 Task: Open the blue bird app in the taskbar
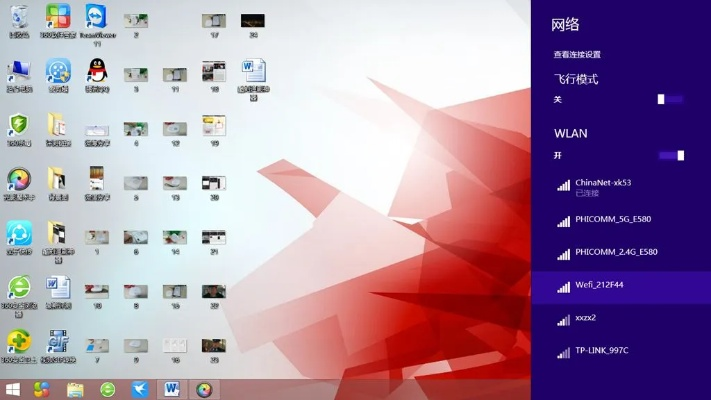[139, 389]
